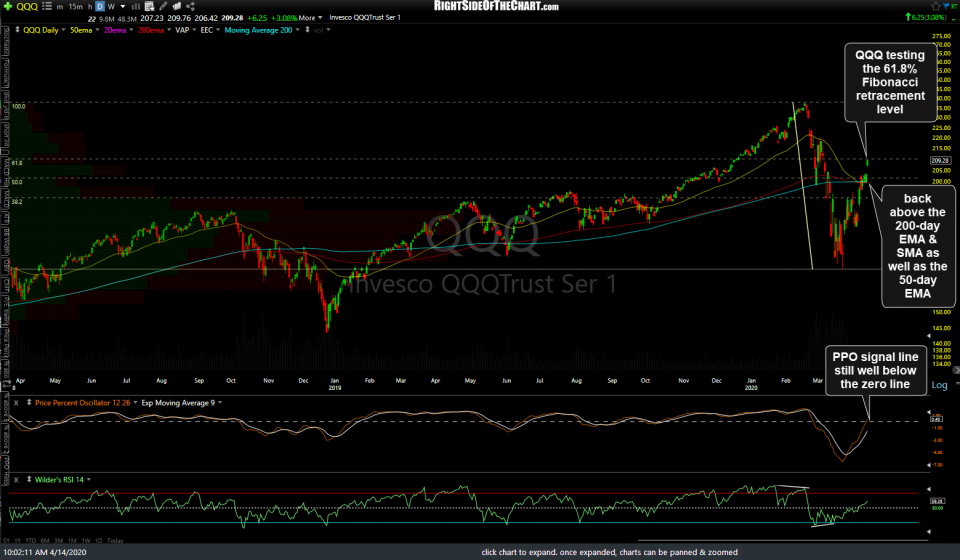The image size is (960, 560).
Task: Select the D (daily) timeframe
Action: click(100, 7)
